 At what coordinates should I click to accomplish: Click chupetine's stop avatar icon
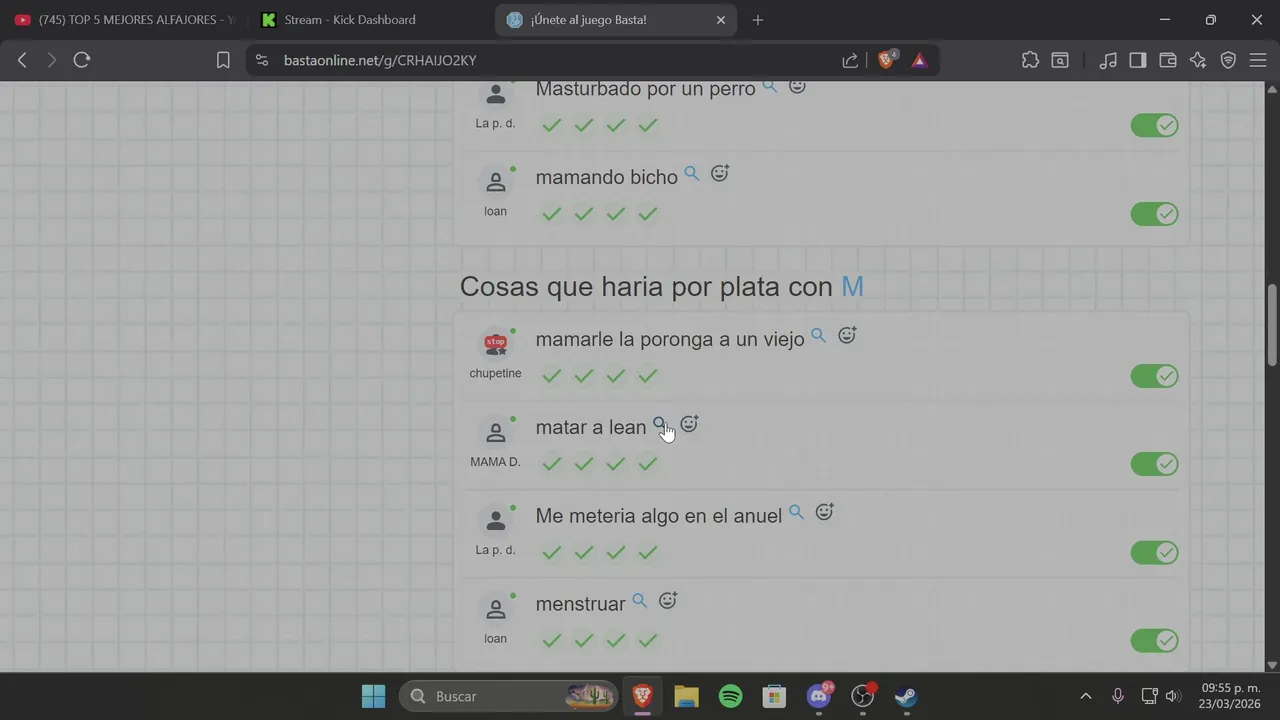tap(495, 344)
